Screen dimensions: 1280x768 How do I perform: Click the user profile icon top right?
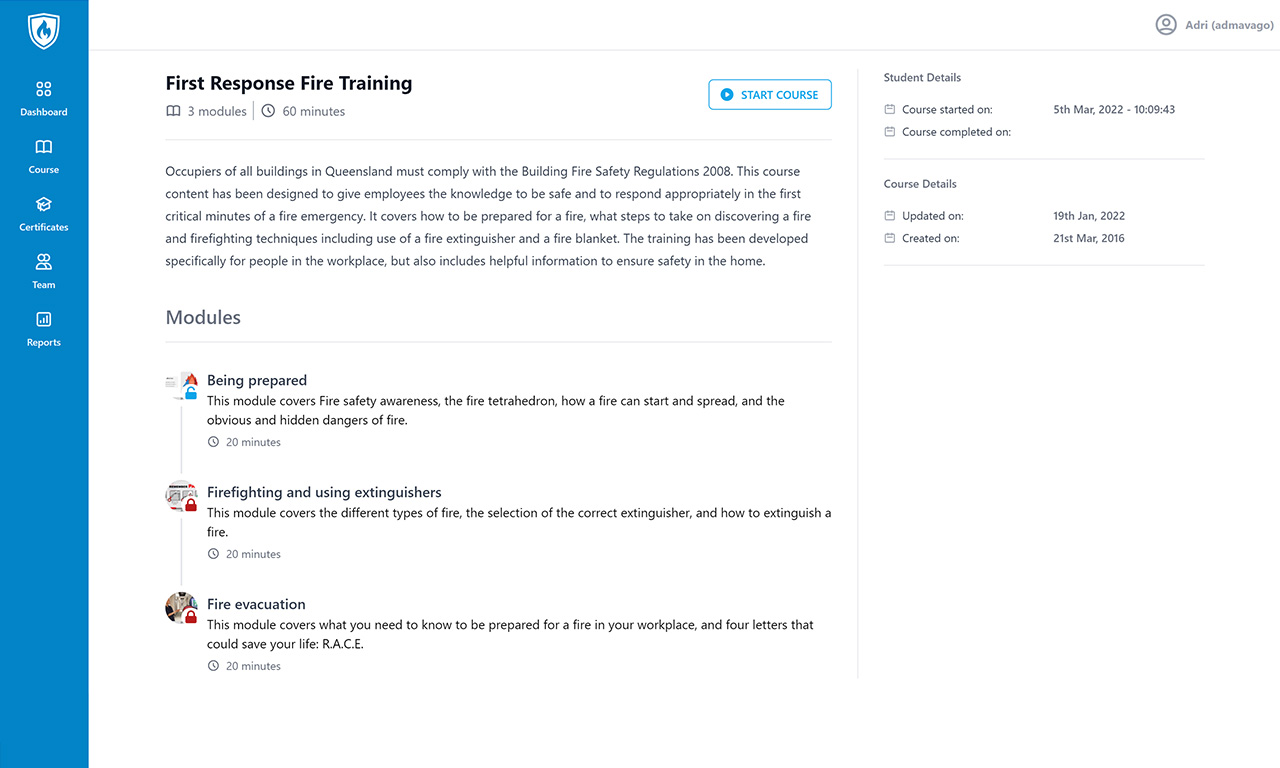point(1165,24)
